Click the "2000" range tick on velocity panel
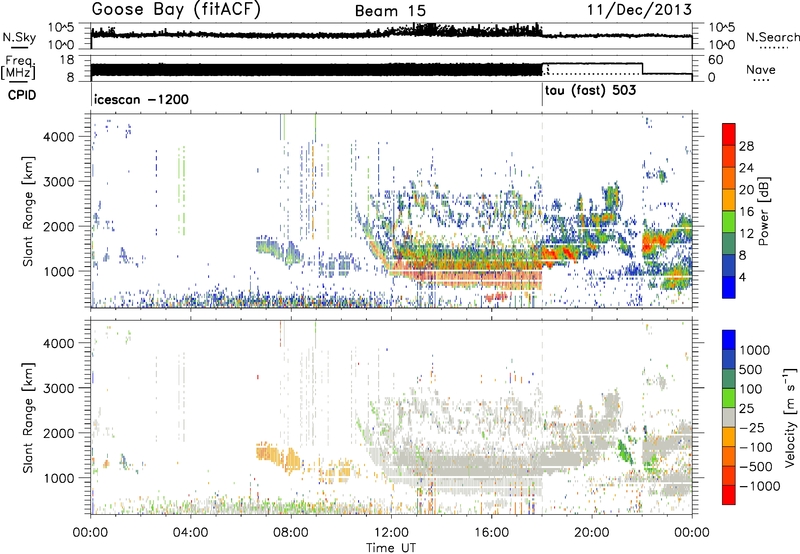Screen dimensions: 800x554 pos(59,433)
